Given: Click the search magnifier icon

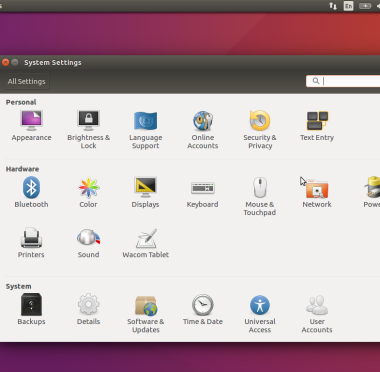Looking at the screenshot, I should point(316,81).
